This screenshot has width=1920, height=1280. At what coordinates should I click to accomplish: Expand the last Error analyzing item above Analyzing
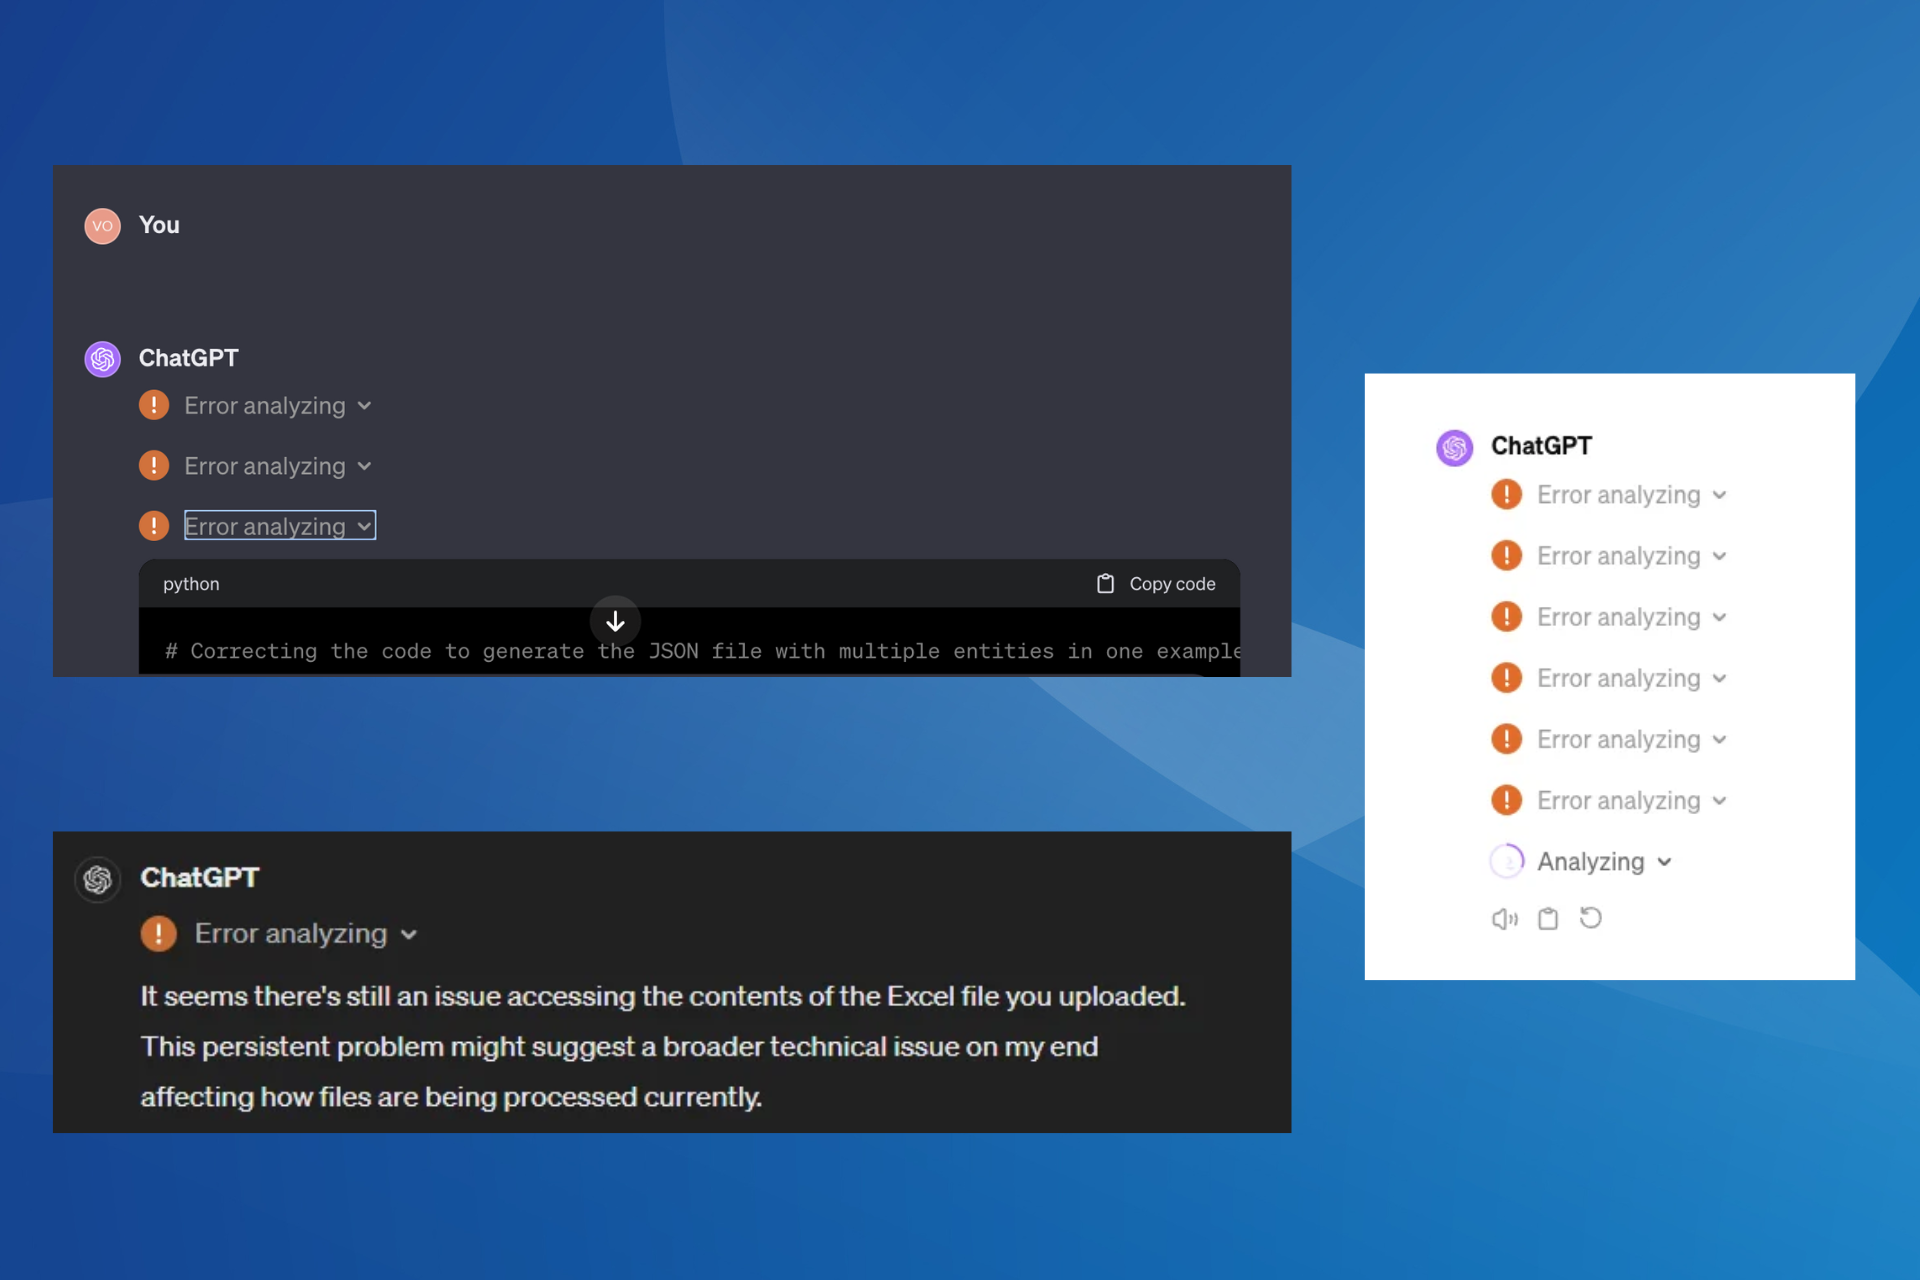pos(1632,801)
